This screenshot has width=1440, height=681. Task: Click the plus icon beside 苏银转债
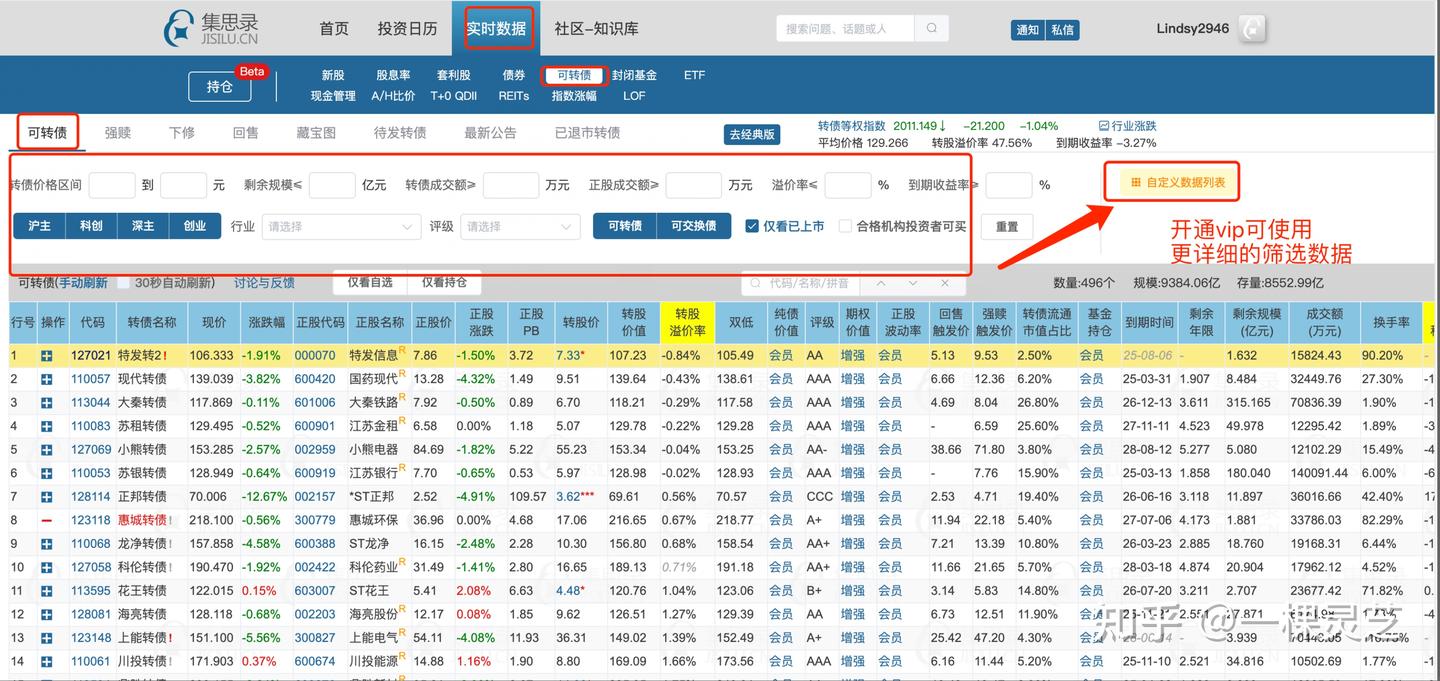coord(47,473)
